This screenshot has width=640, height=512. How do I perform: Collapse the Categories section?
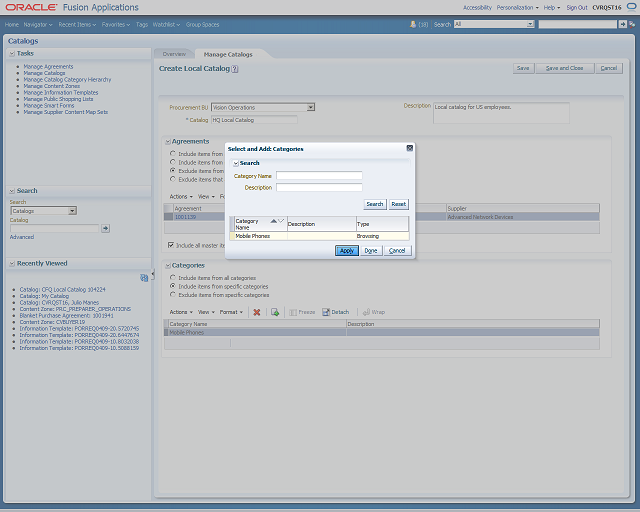tap(168, 266)
